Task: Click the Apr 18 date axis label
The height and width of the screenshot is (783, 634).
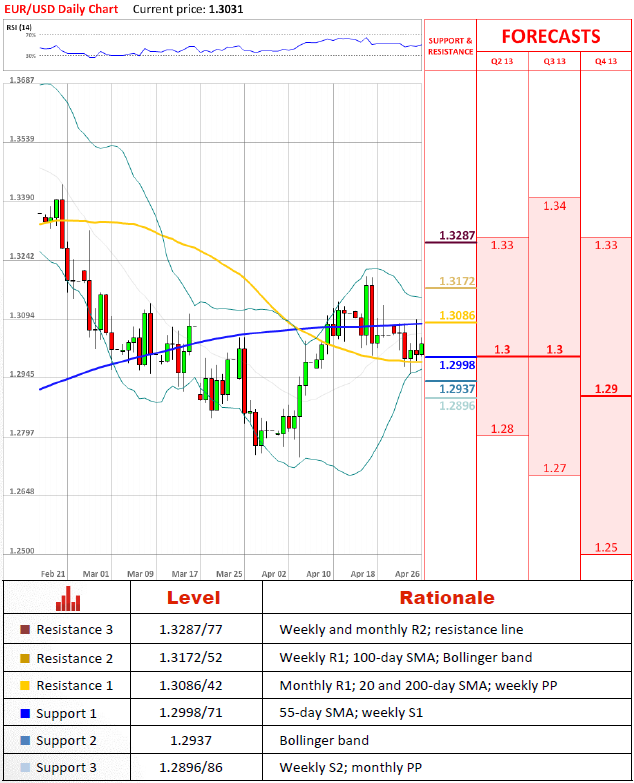Action: coord(363,574)
